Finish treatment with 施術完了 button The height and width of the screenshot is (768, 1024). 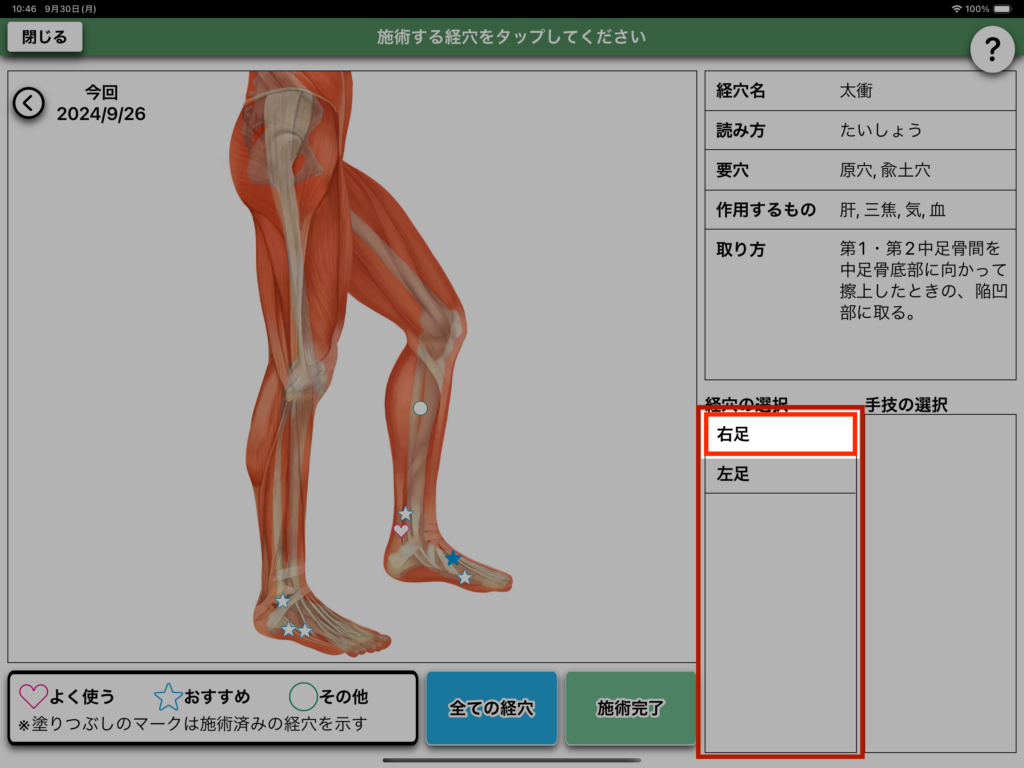click(x=630, y=708)
